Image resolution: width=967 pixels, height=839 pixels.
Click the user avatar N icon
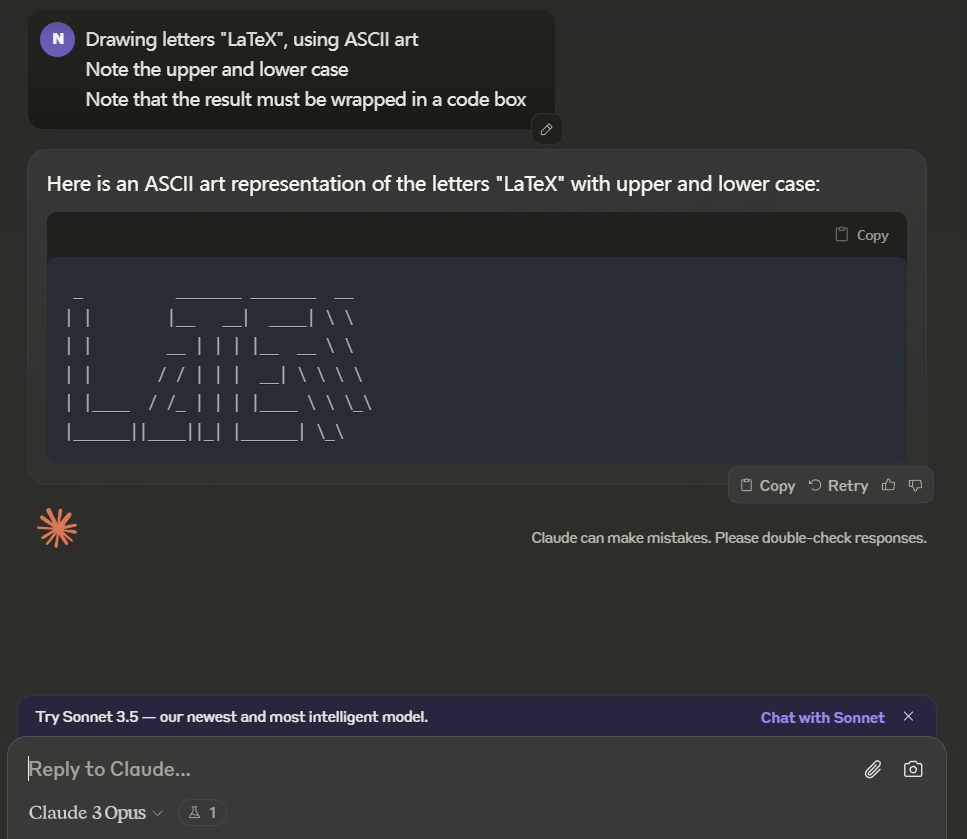tap(57, 39)
